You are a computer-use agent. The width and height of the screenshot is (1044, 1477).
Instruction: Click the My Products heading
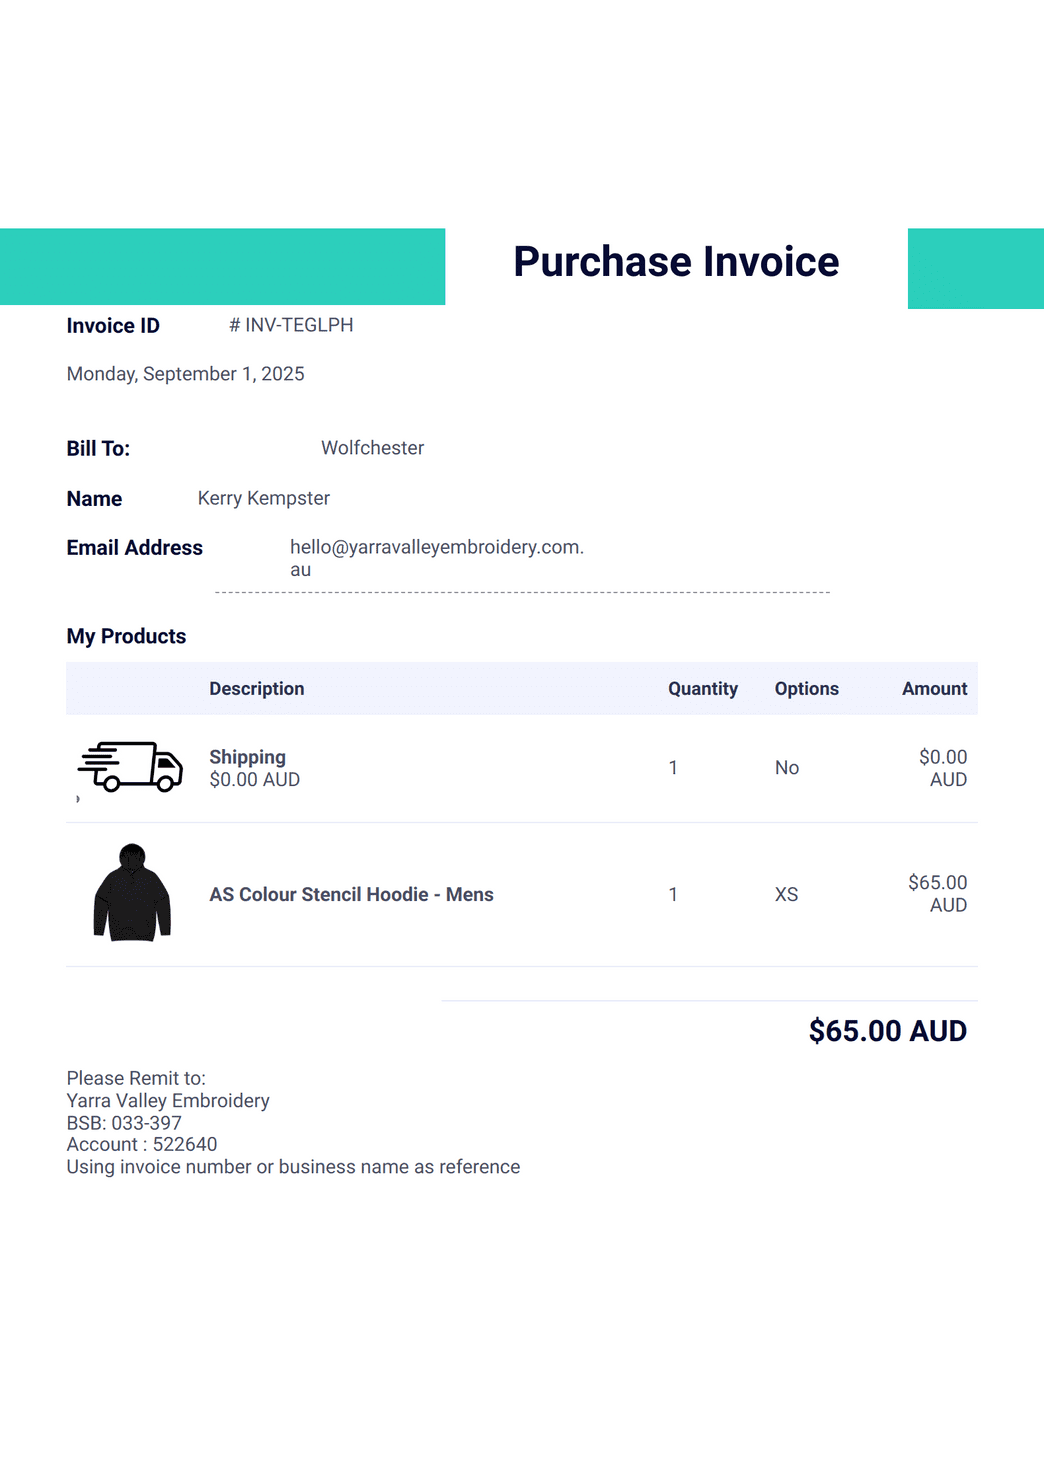point(126,637)
